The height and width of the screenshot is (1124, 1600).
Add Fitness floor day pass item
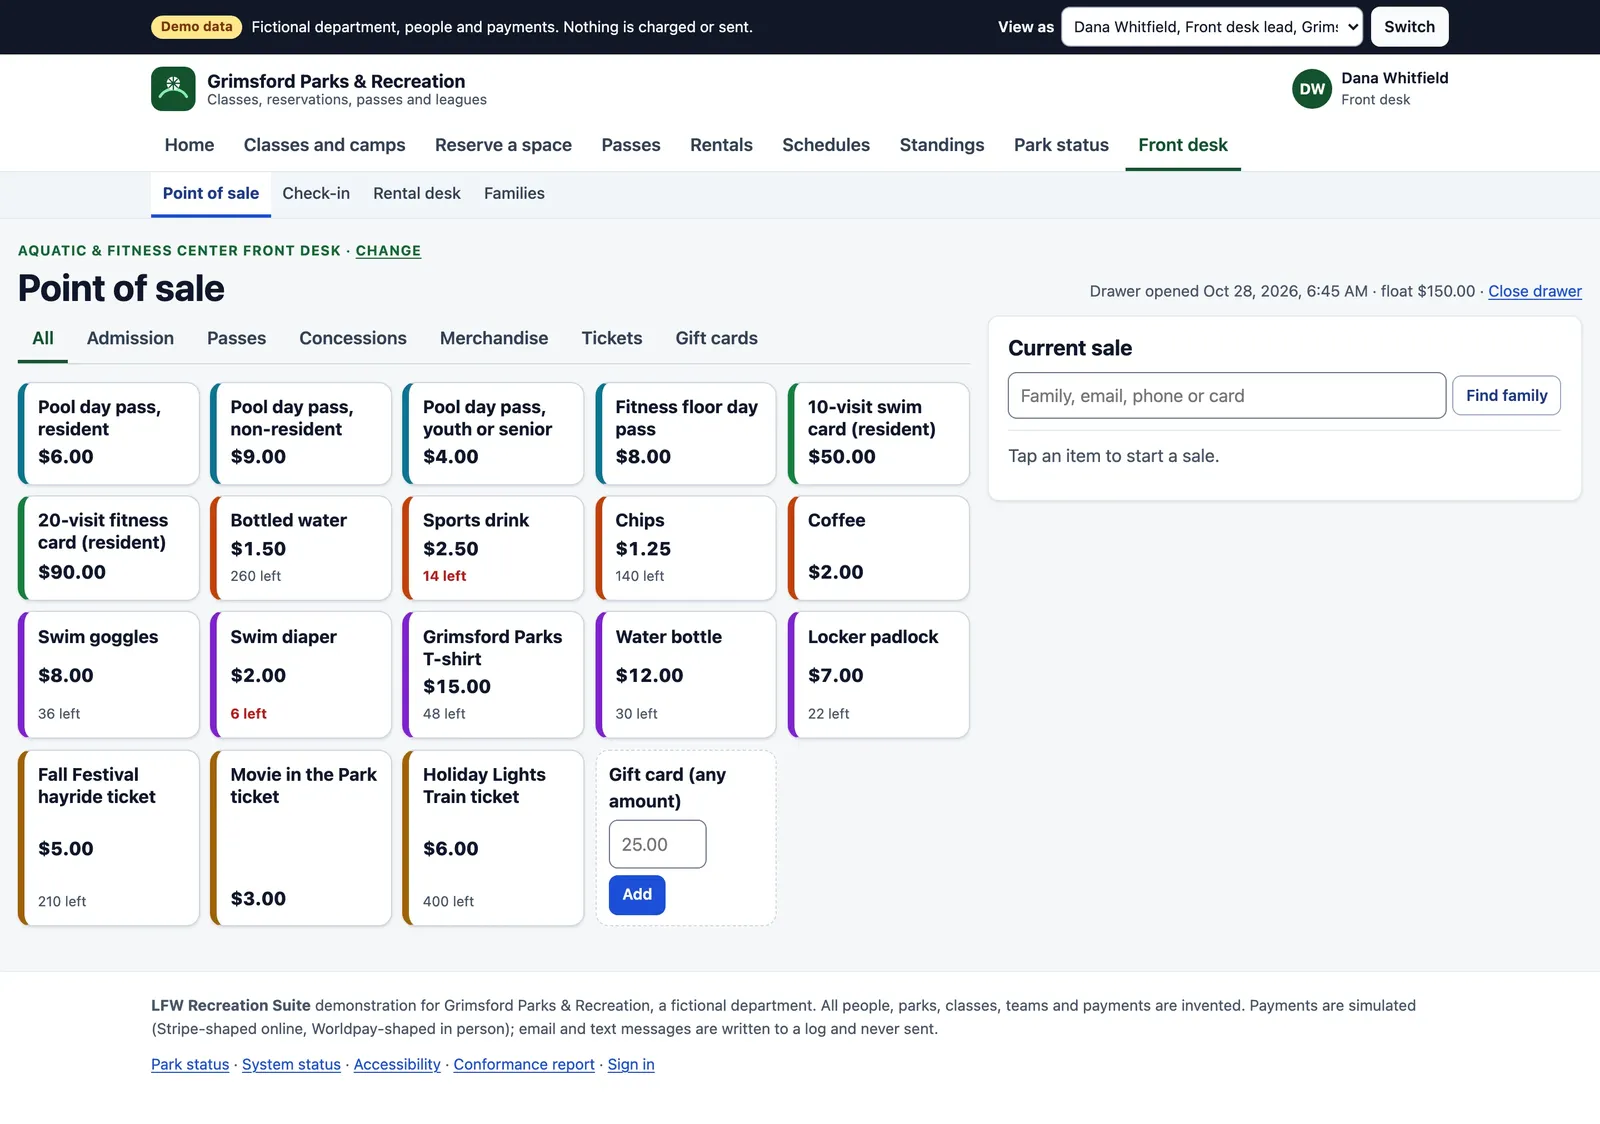coord(686,433)
